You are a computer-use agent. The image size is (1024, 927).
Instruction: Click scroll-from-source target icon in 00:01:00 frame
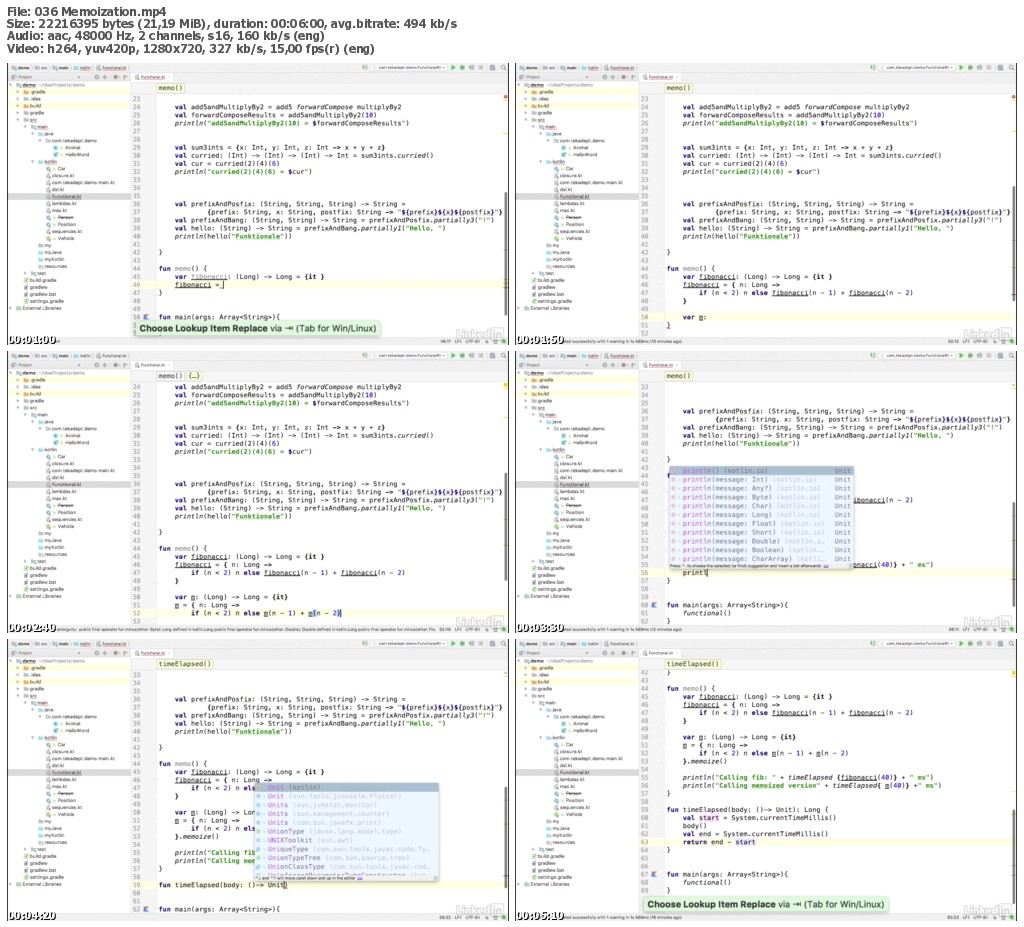coord(97,77)
